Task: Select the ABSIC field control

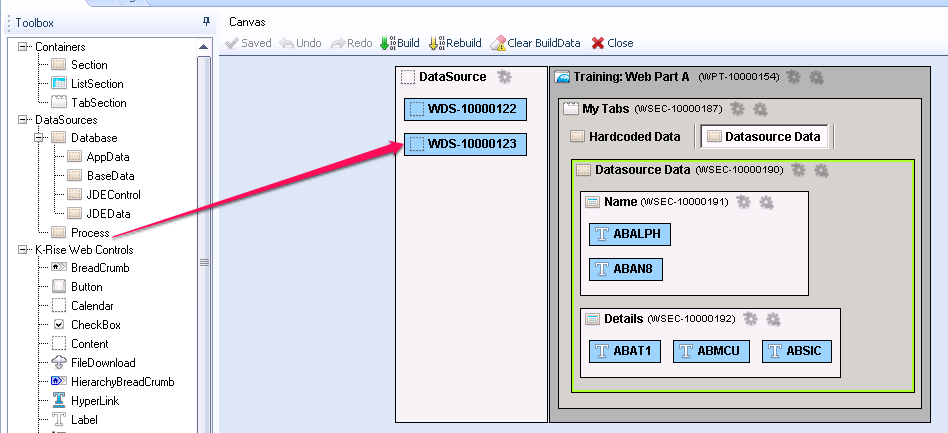Action: [x=797, y=351]
